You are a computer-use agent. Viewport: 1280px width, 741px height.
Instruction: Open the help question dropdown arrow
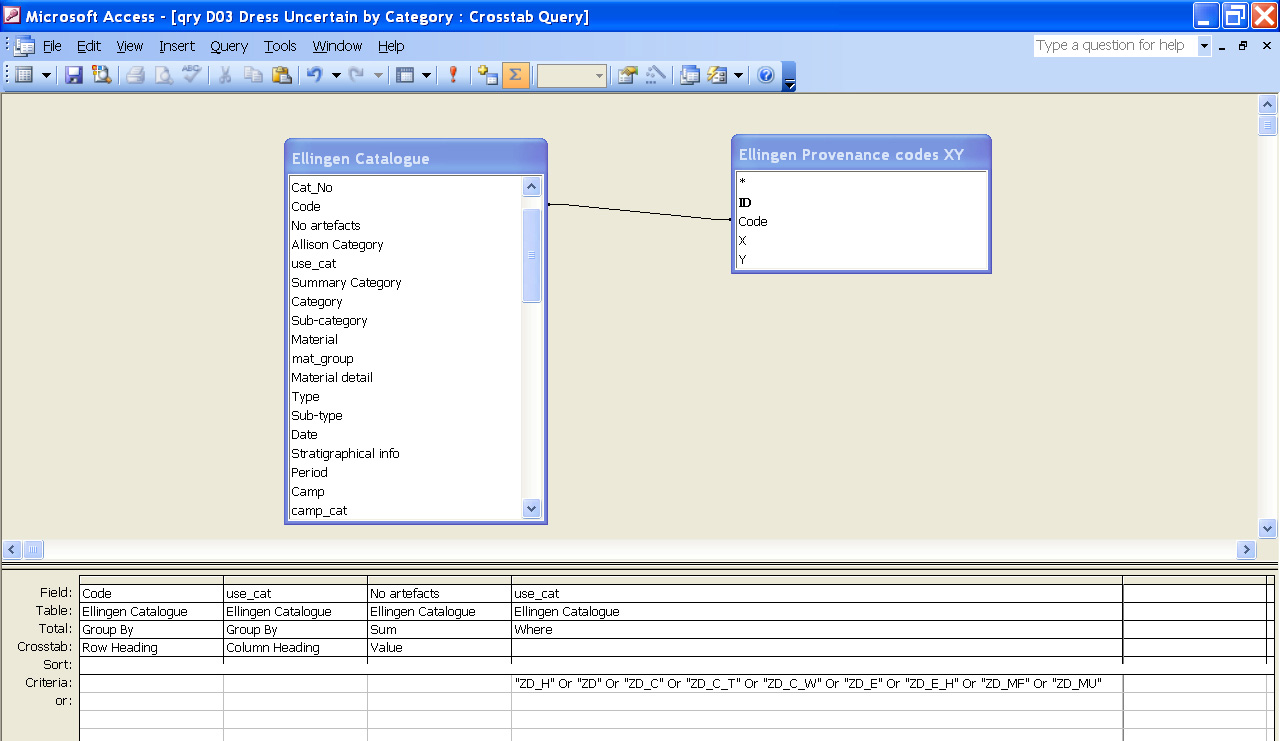[x=1204, y=46]
